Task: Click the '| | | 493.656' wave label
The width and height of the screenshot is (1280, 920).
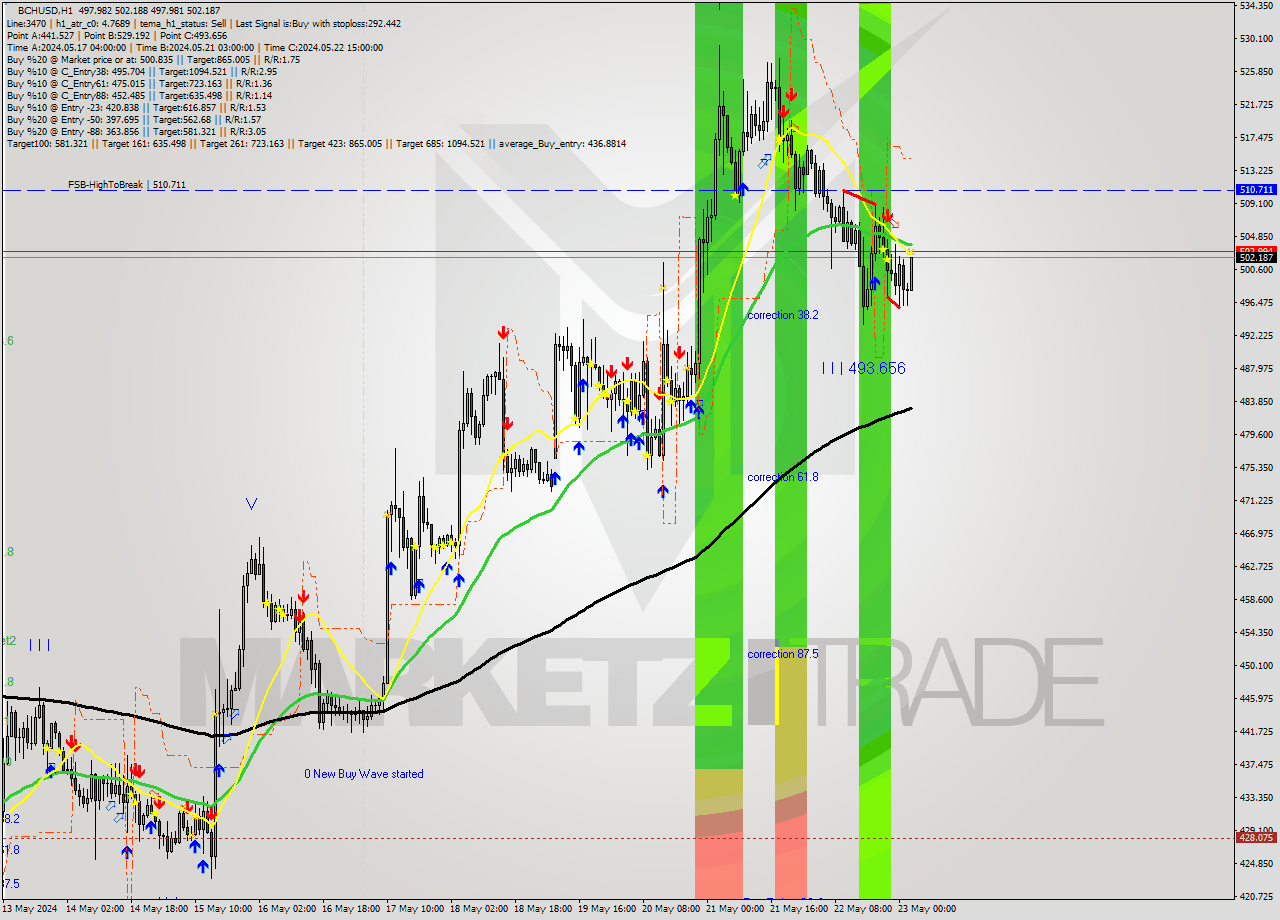Action: click(863, 368)
